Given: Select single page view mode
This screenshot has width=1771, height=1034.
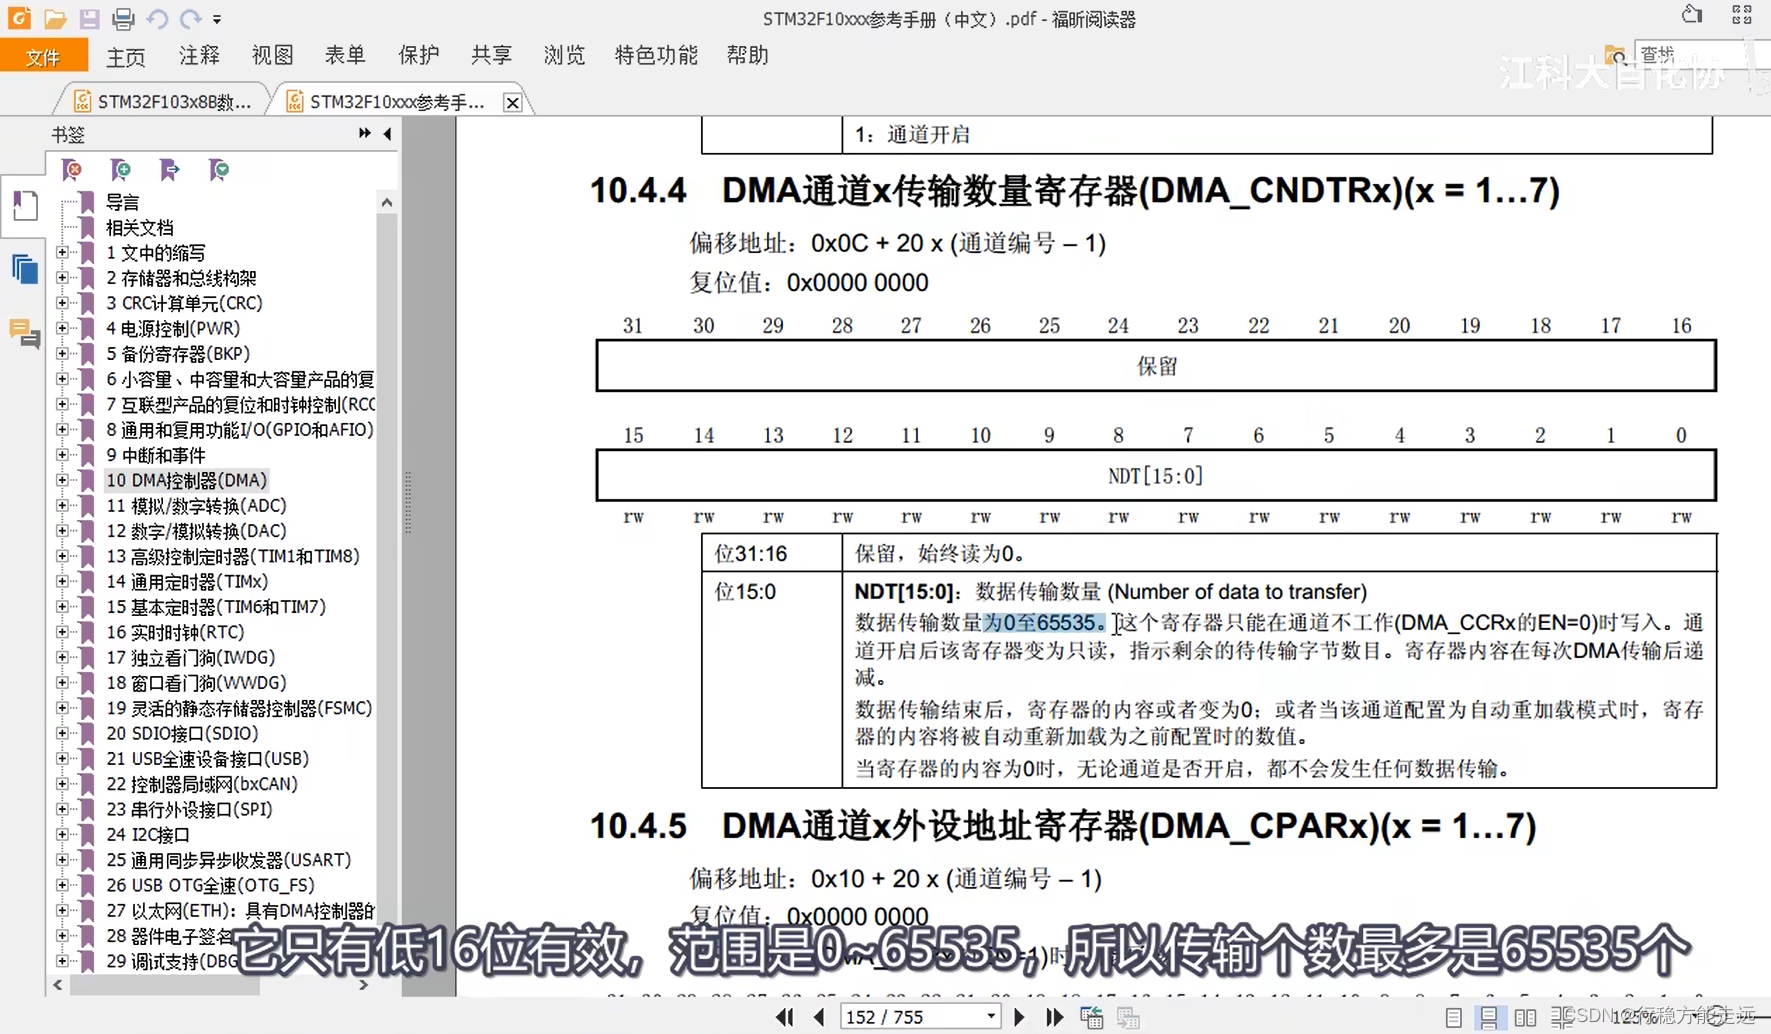Looking at the screenshot, I should coord(1453,1018).
